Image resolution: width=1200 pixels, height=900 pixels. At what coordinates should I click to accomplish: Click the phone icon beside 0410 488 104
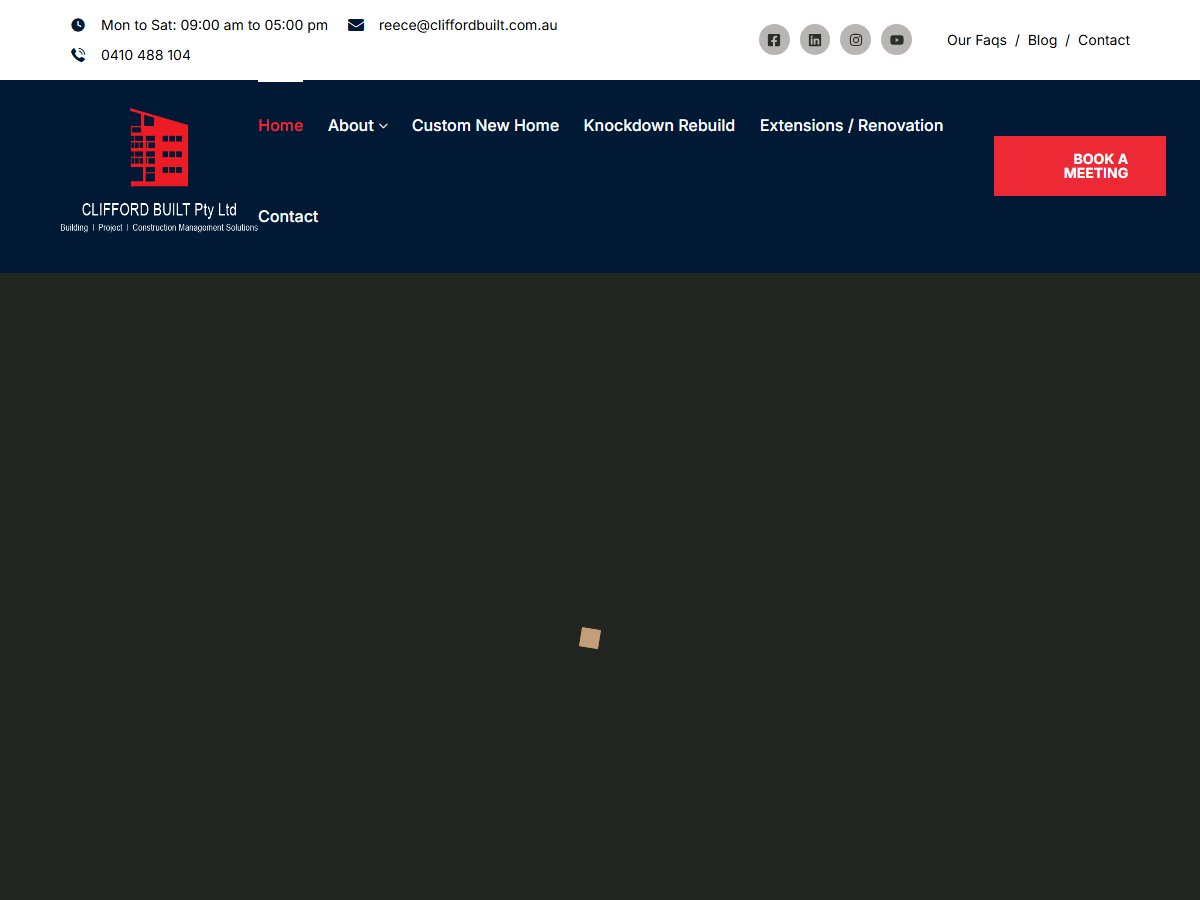pos(78,55)
